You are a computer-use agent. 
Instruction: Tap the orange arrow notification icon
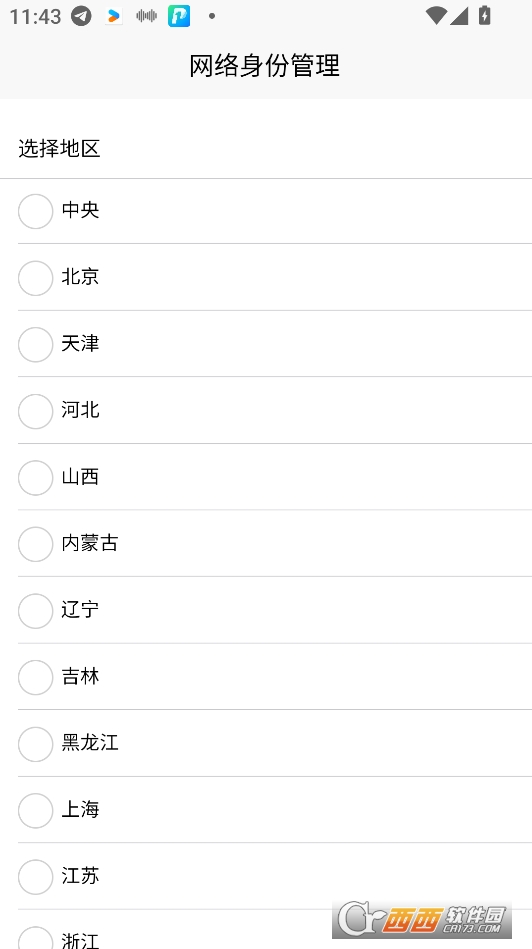pyautogui.click(x=113, y=16)
